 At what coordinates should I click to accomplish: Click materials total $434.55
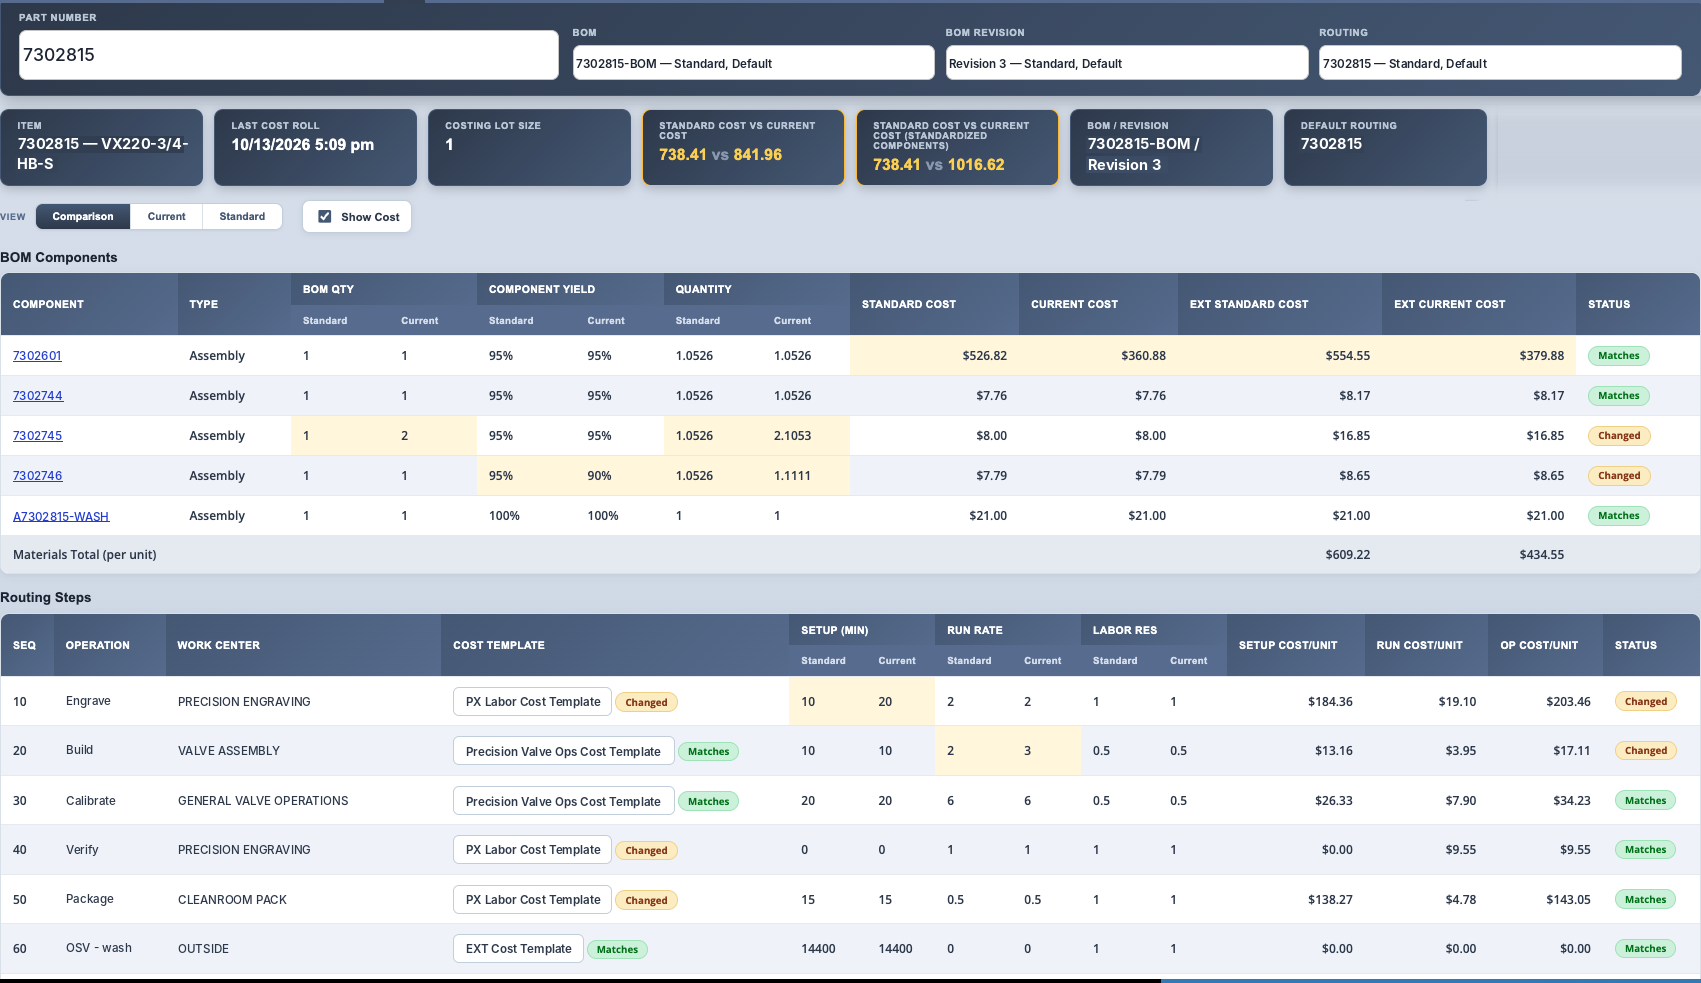[1541, 555]
